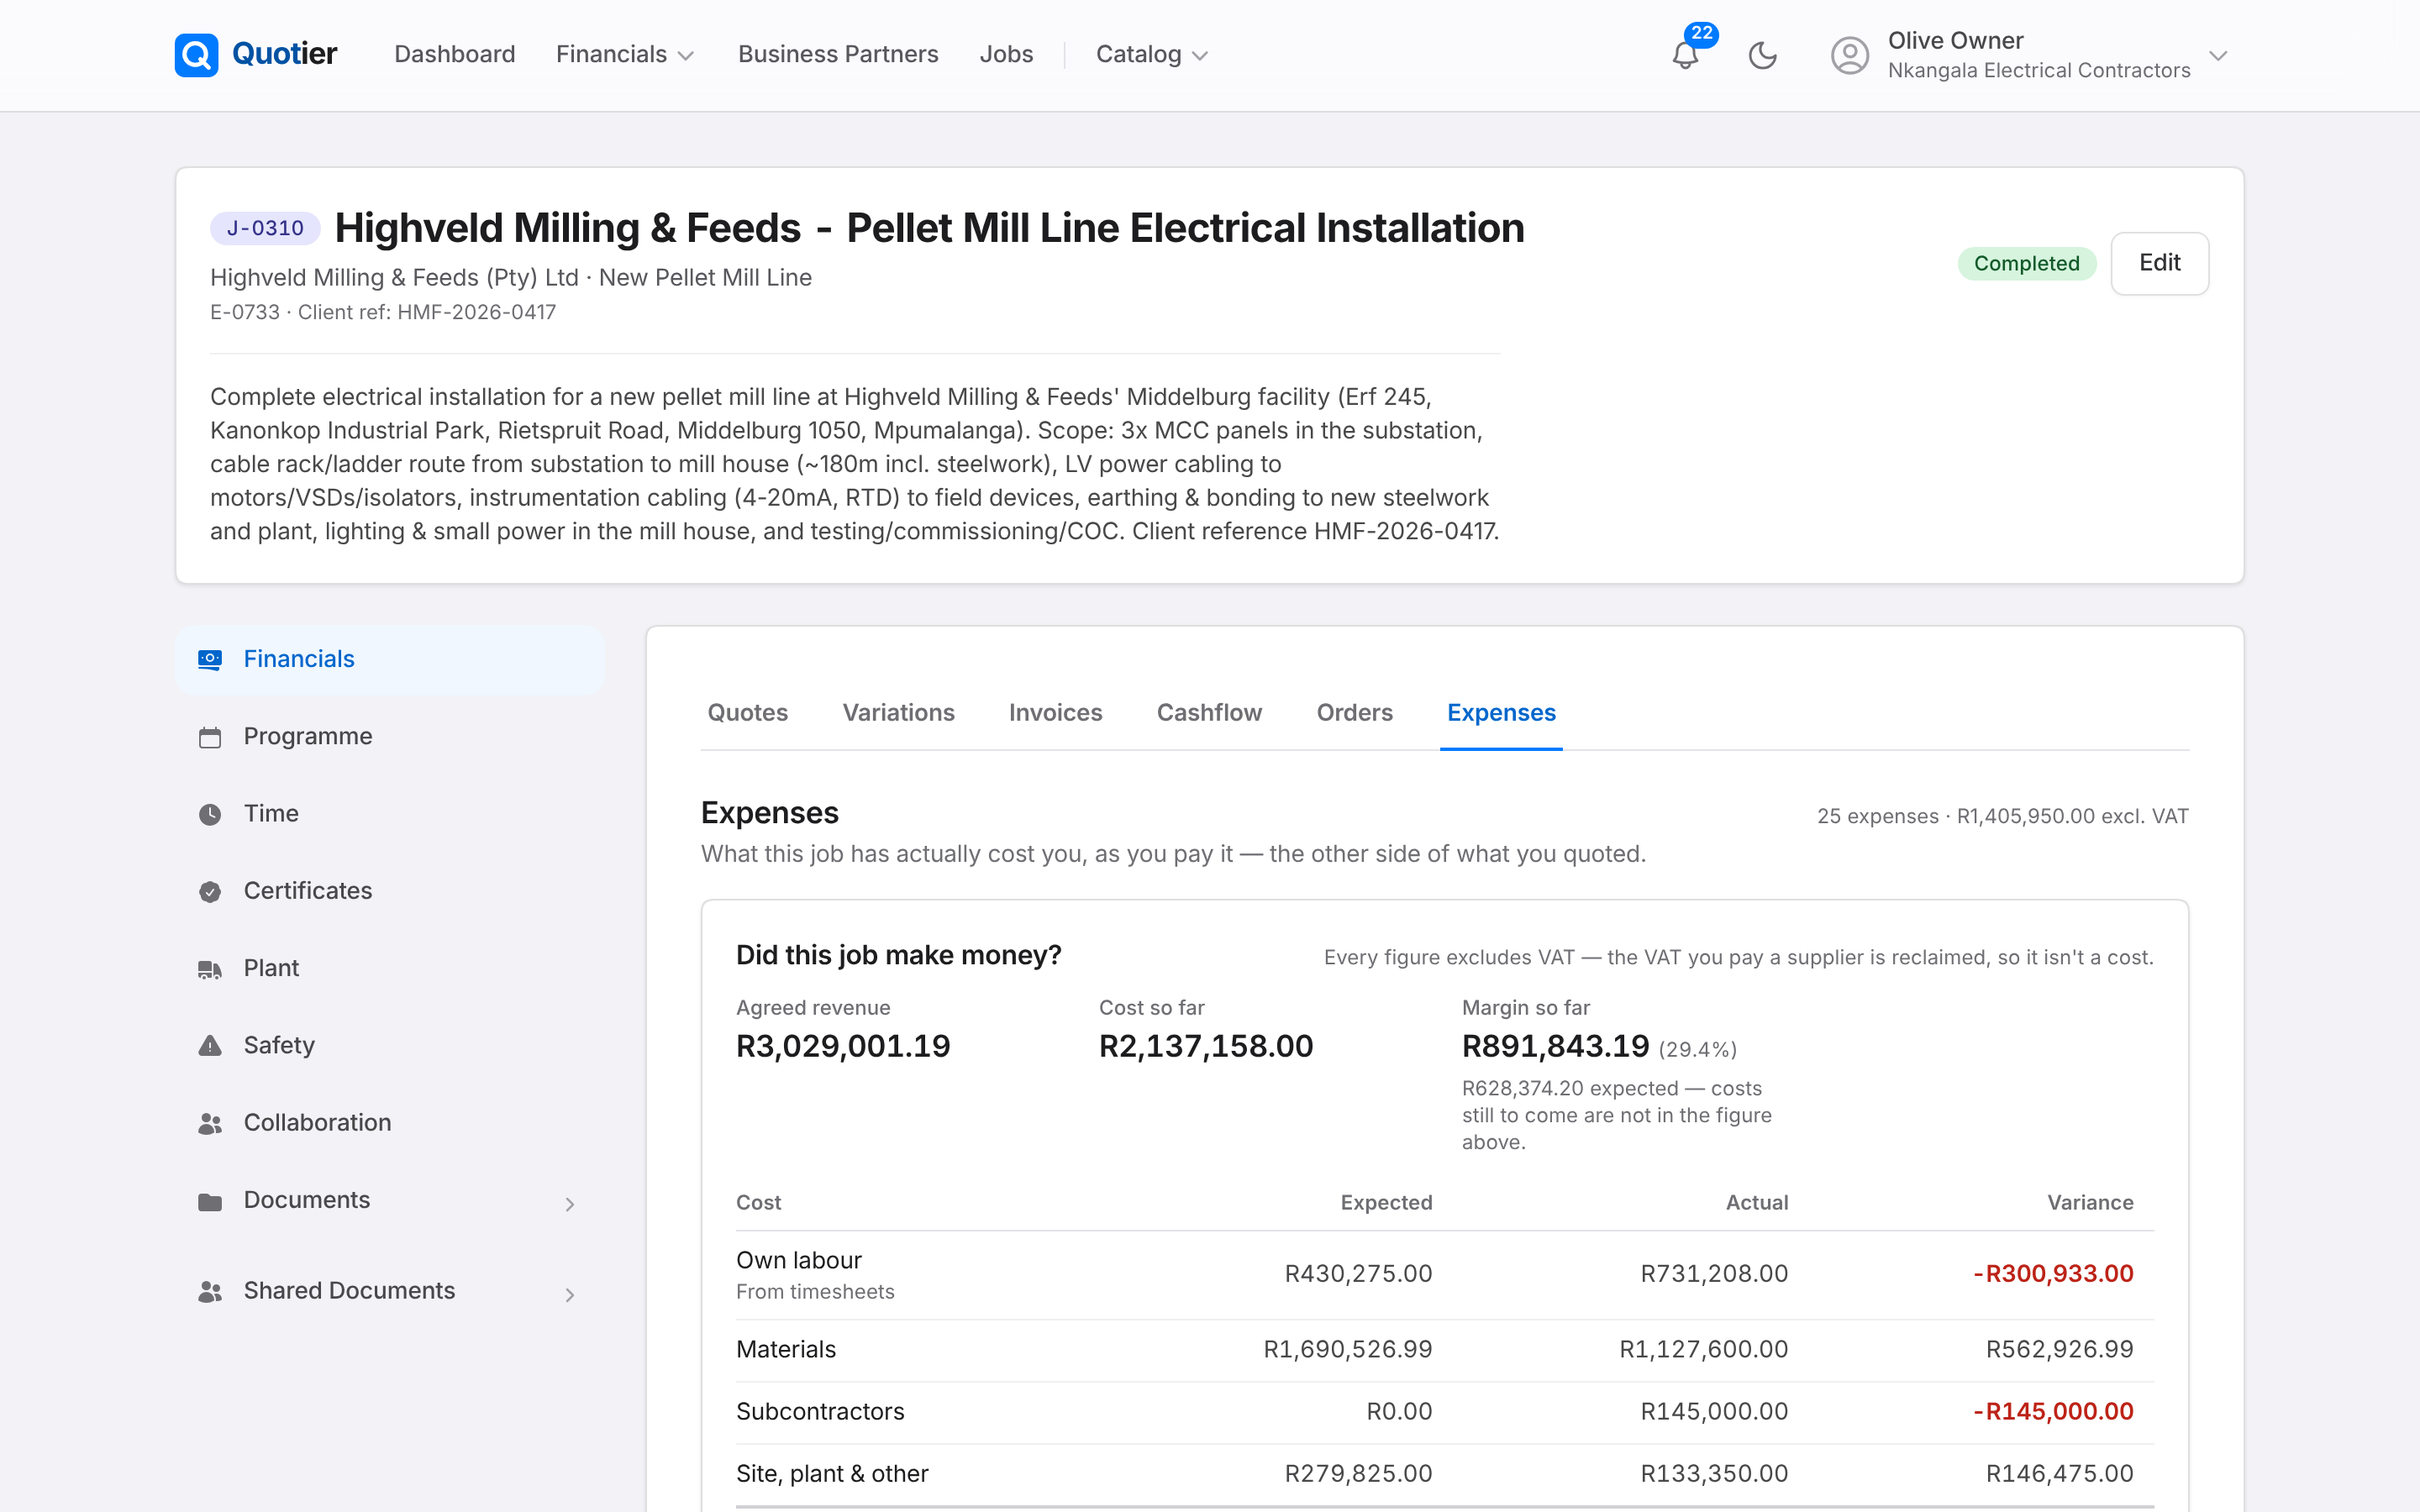Screen dimensions: 2420x1512
Task: Click Agreed revenue R3,029,001.19
Action: pos(843,1046)
